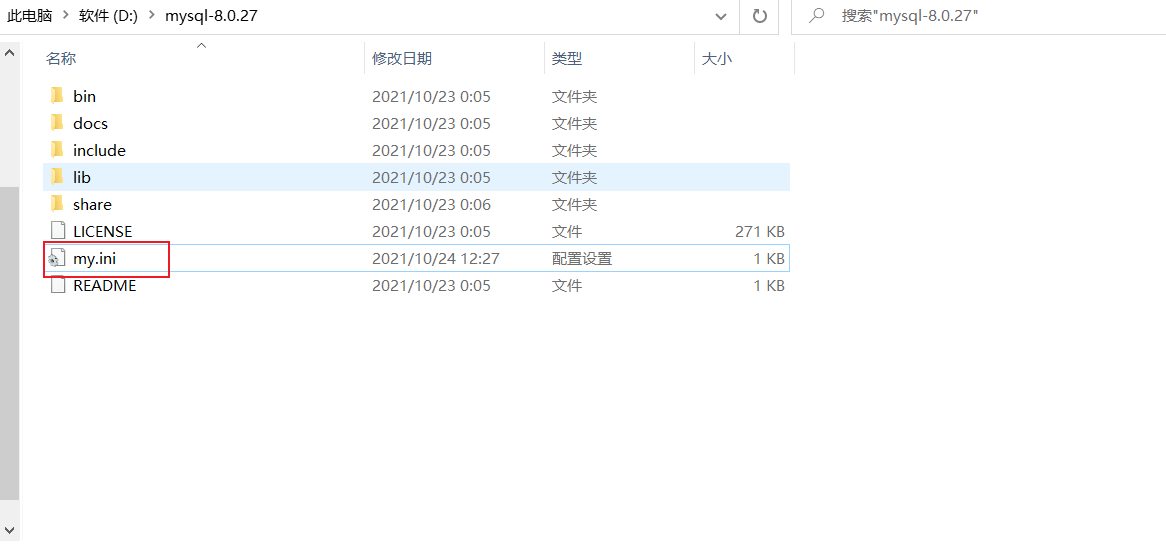The width and height of the screenshot is (1166, 558).
Task: Click the navigation pane scroll down arrow
Action: pos(10,528)
